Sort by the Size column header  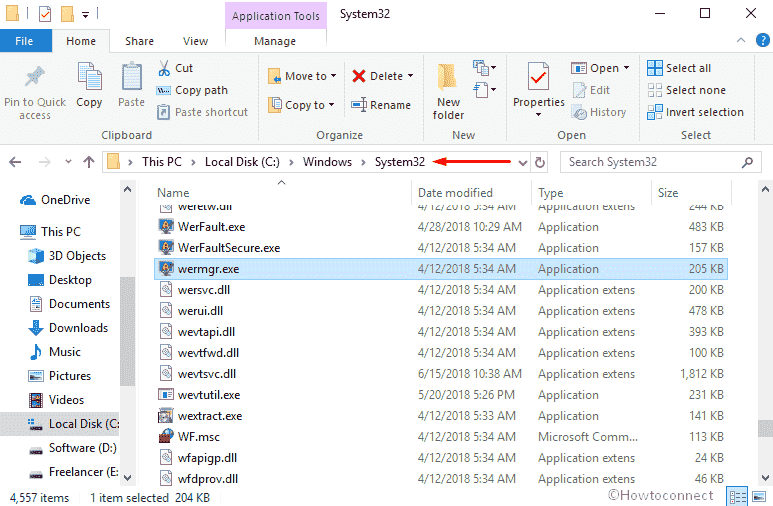click(668, 193)
